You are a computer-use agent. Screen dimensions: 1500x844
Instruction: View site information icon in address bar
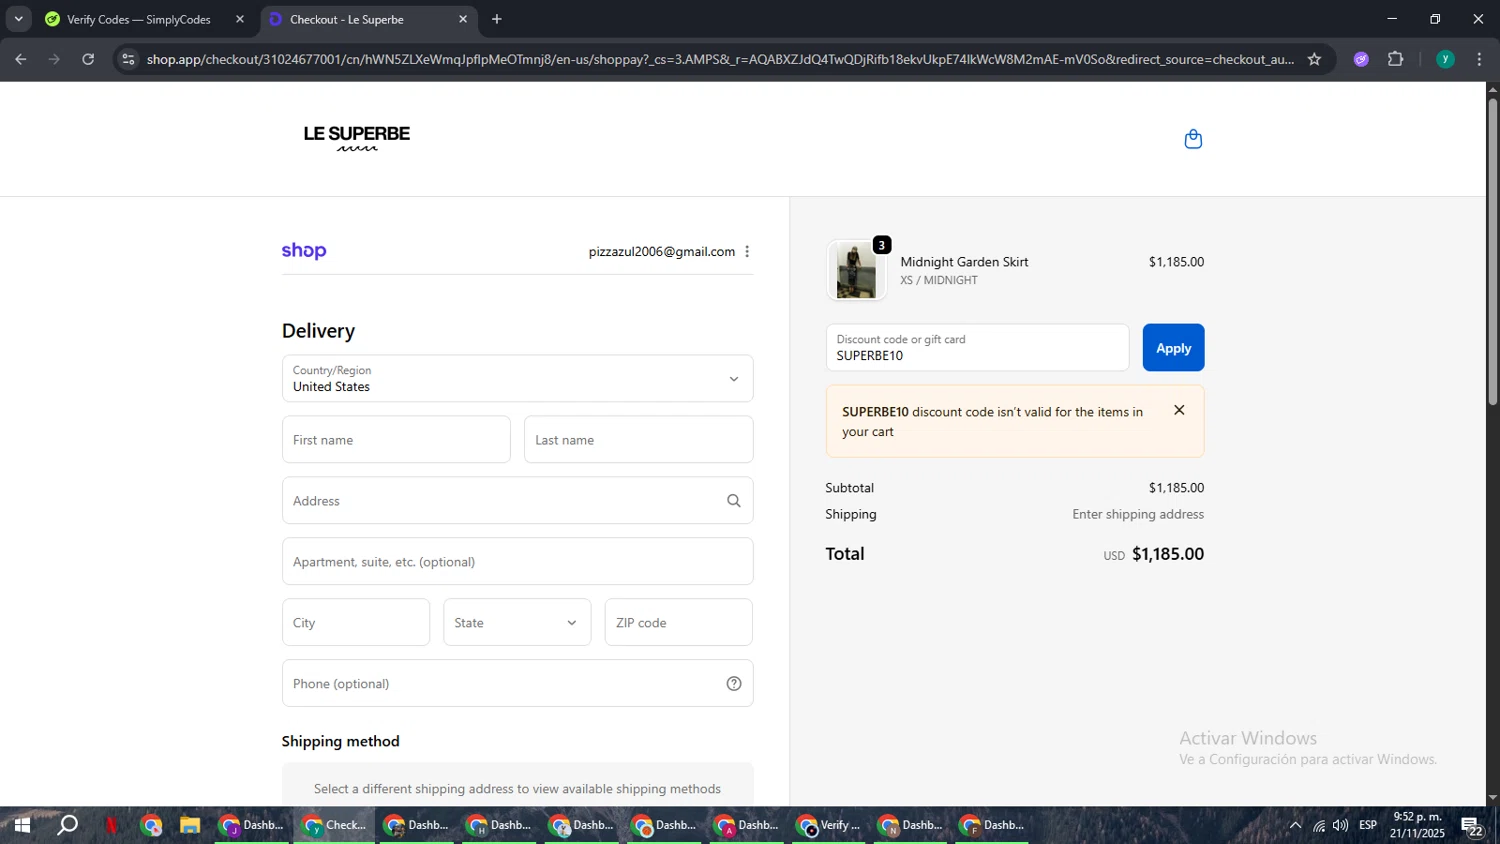click(128, 59)
